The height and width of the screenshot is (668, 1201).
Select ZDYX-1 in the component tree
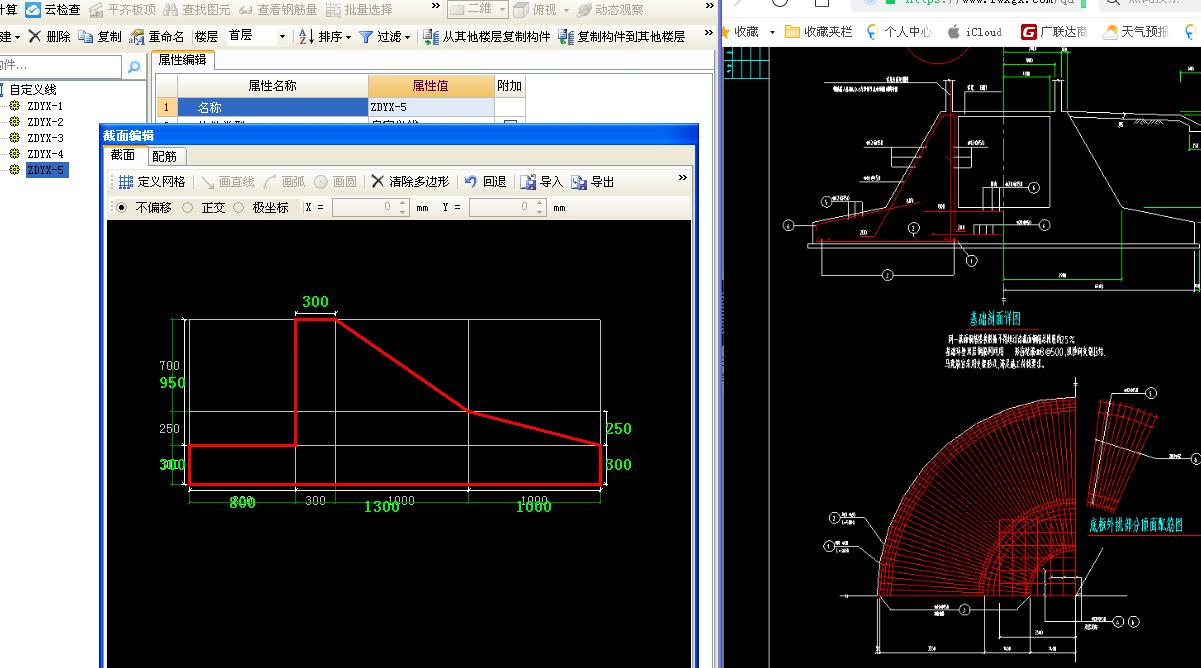pos(44,106)
